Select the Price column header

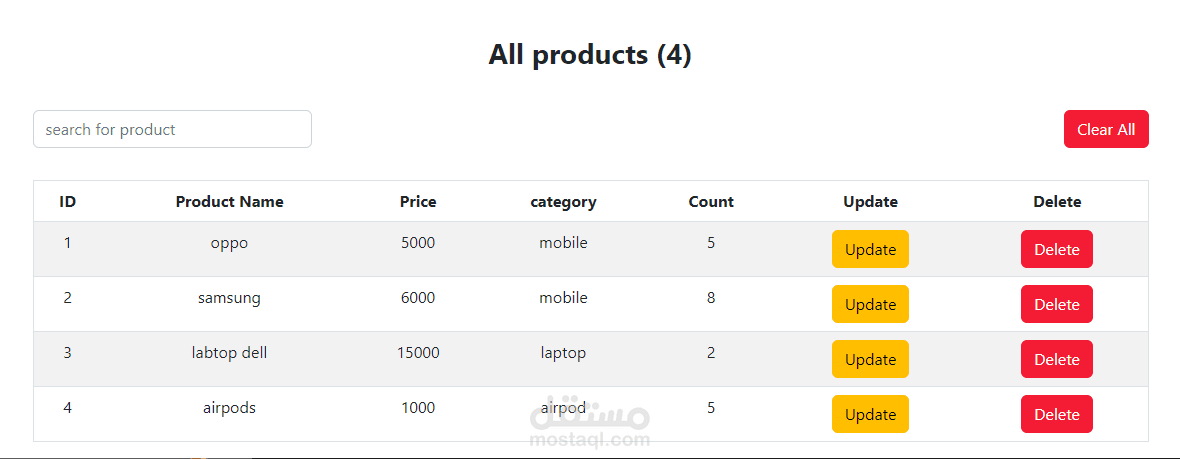point(418,202)
